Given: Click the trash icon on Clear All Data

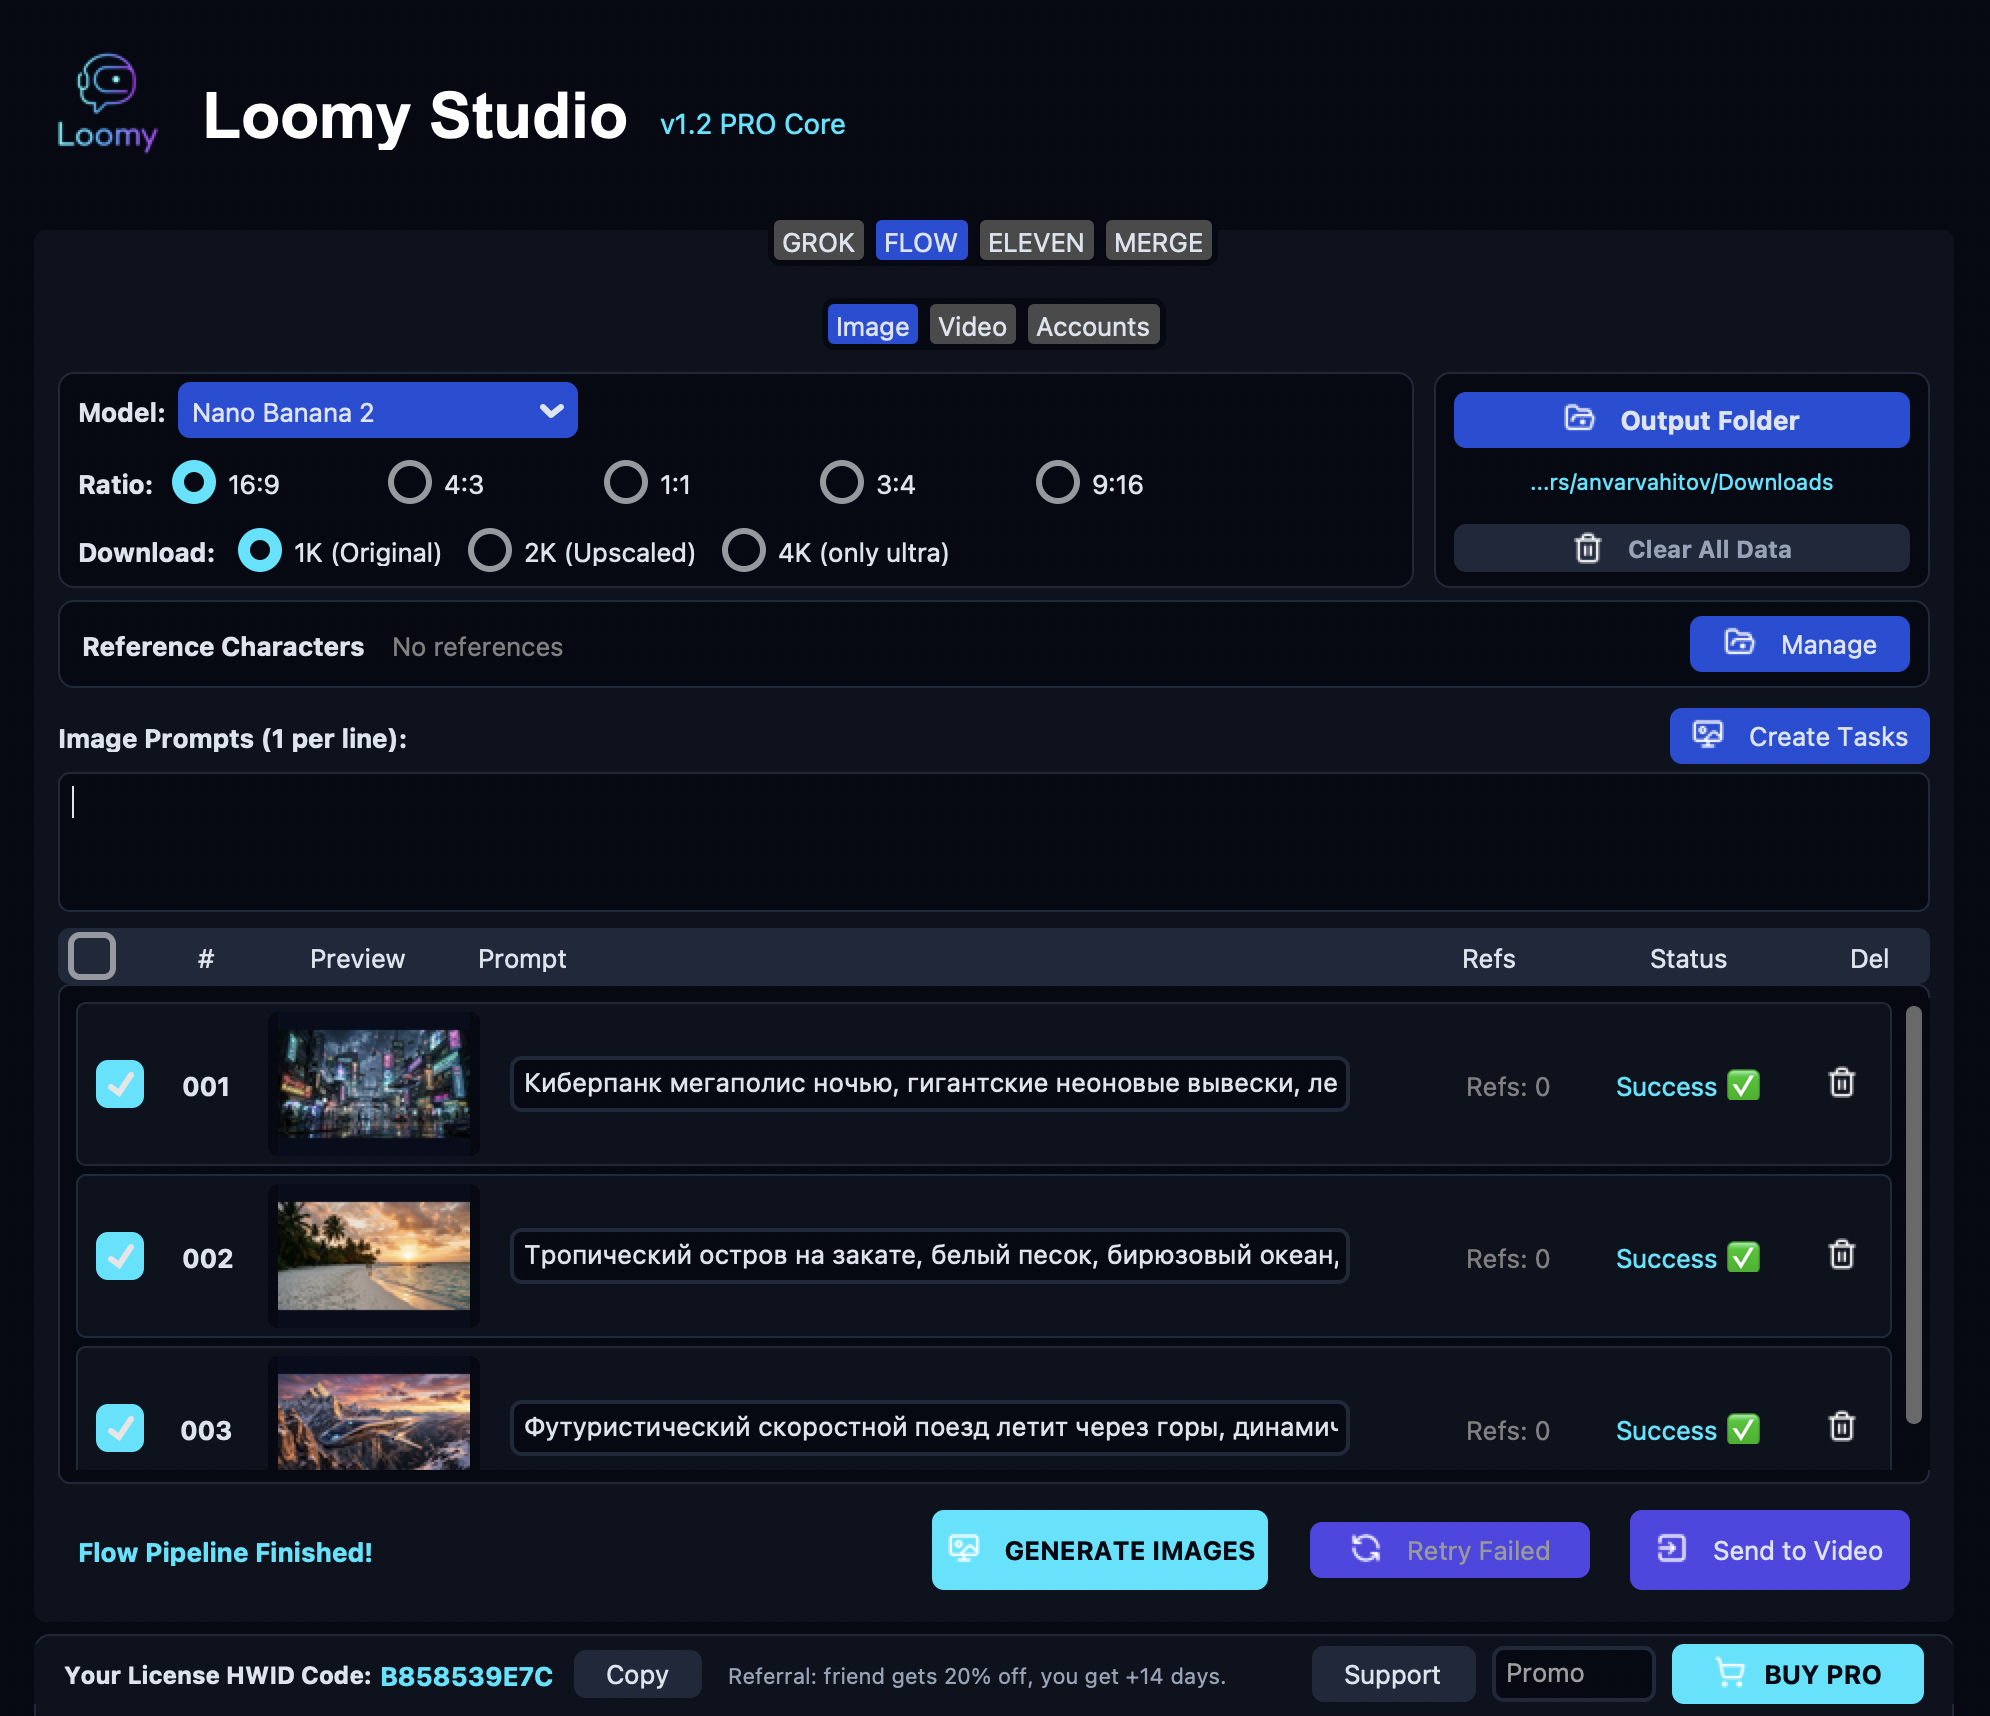Looking at the screenshot, I should point(1588,549).
